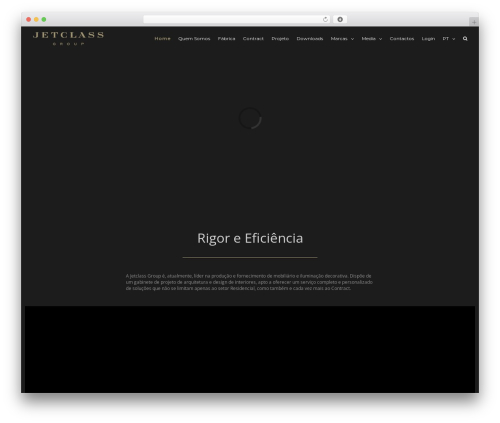The height and width of the screenshot is (423, 500).
Task: Go to the Contactos page
Action: [x=402, y=39]
